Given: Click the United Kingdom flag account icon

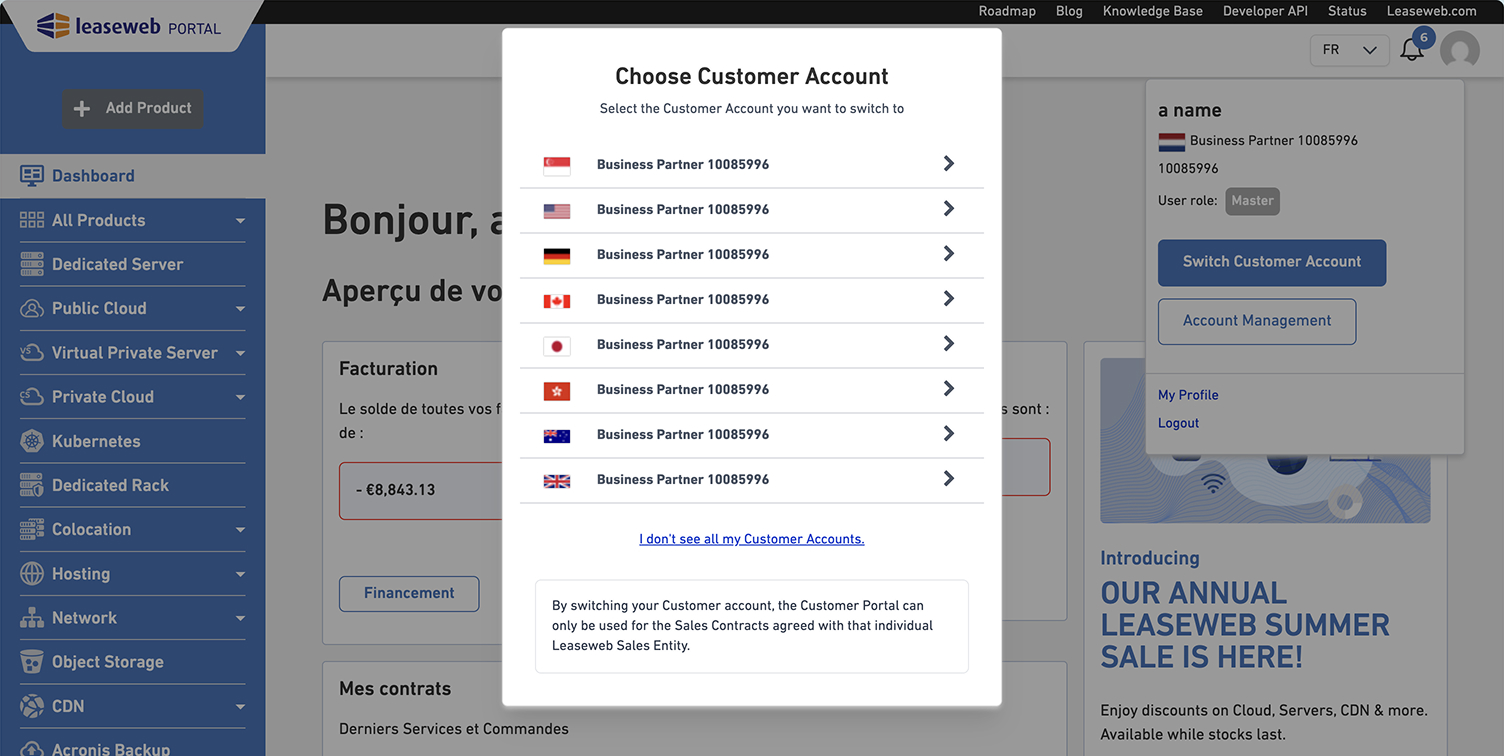Looking at the screenshot, I should [557, 480].
